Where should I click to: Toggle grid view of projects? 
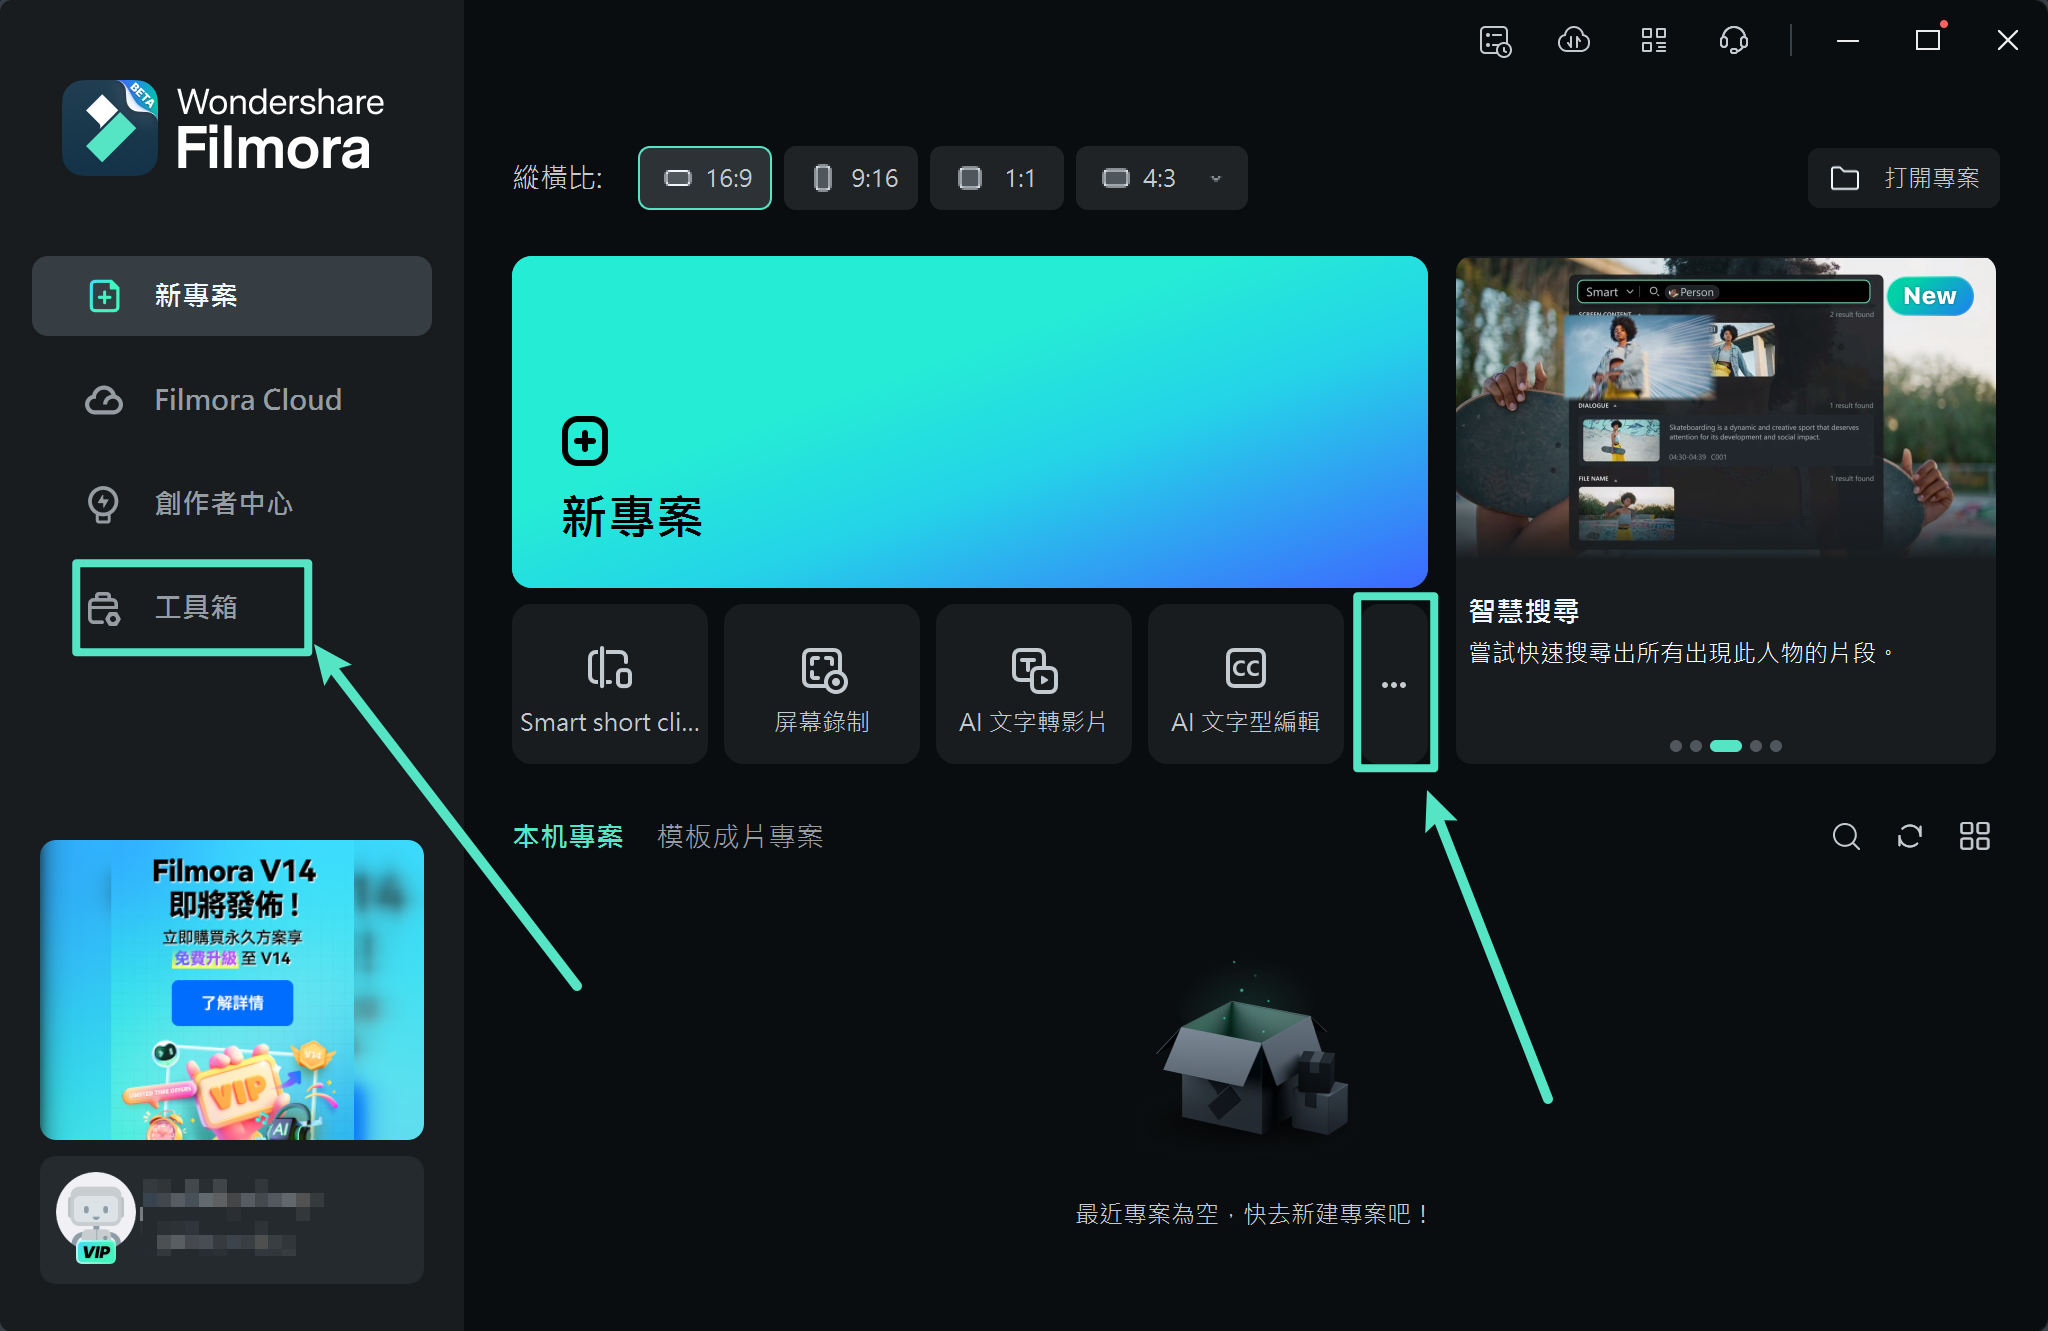click(x=1975, y=836)
